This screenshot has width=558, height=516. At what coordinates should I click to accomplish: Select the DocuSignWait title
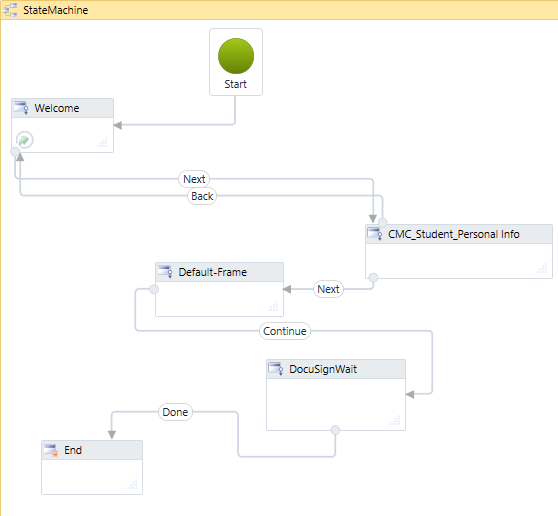pyautogui.click(x=323, y=369)
